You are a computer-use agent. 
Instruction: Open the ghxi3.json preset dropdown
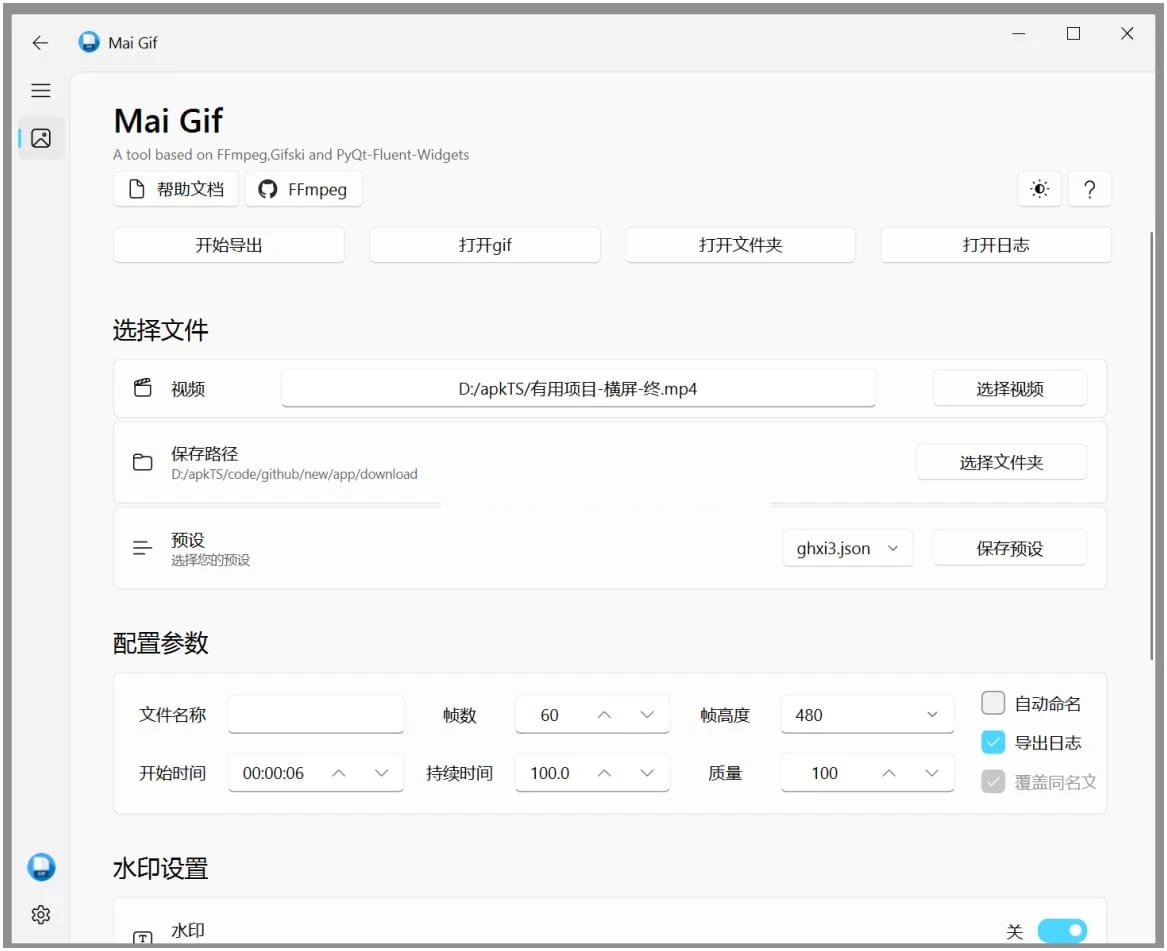(x=847, y=548)
